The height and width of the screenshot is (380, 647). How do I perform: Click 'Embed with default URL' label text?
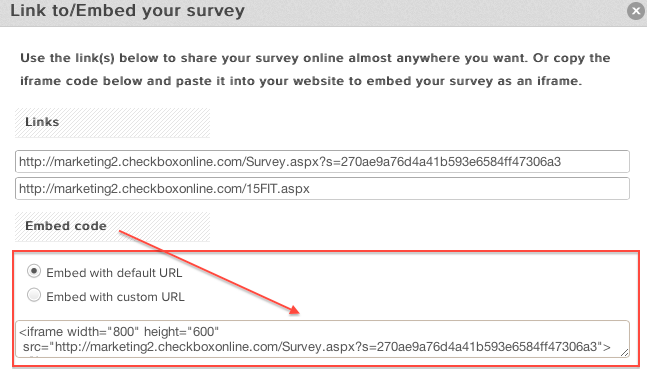(114, 273)
